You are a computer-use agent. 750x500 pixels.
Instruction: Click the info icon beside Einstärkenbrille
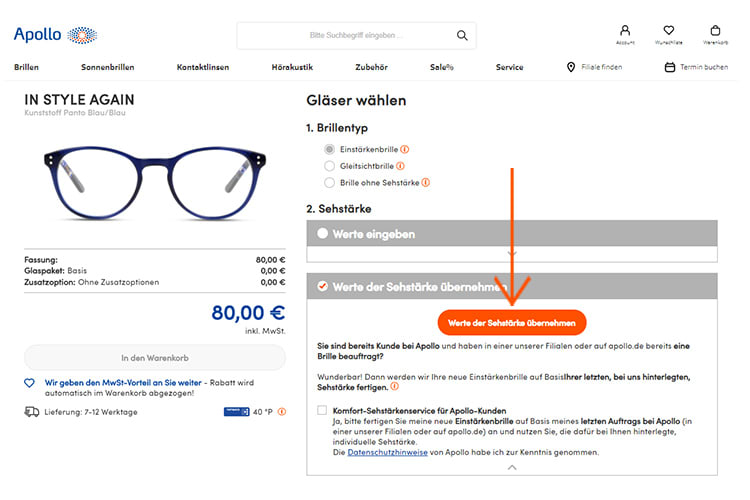(x=405, y=149)
